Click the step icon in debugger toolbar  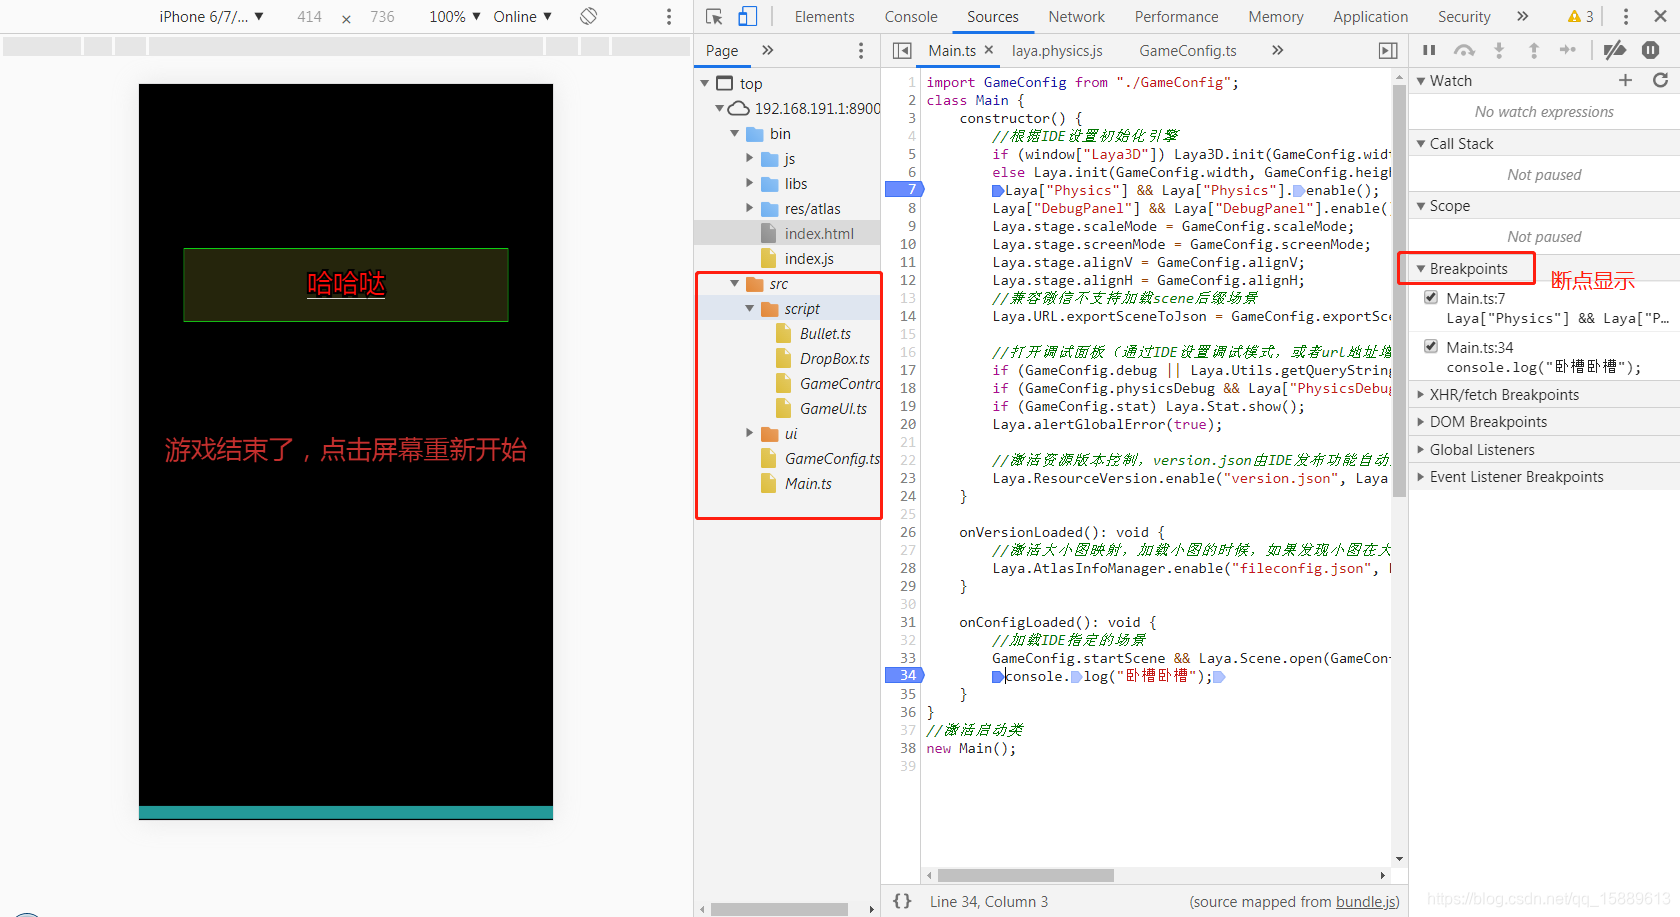click(x=1568, y=50)
